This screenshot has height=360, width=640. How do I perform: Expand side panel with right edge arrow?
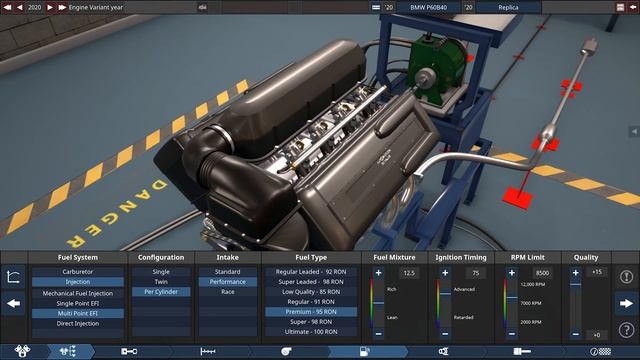(634, 131)
